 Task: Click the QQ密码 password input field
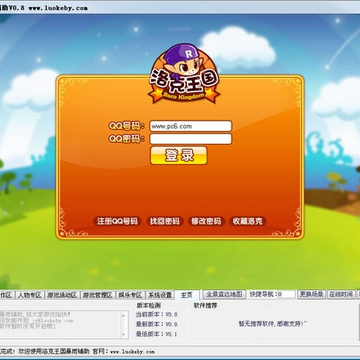click(x=191, y=139)
